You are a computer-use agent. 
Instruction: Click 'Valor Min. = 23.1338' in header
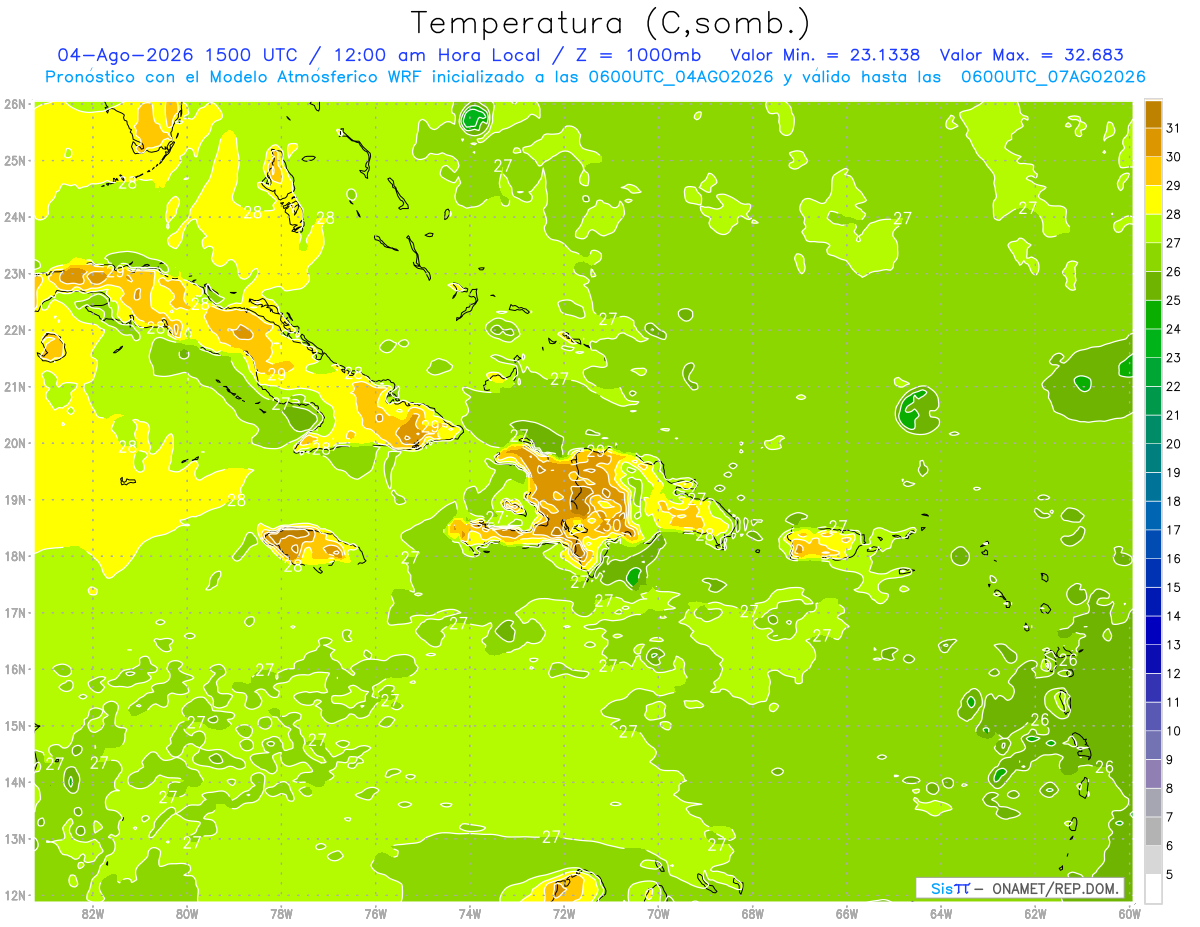click(825, 55)
